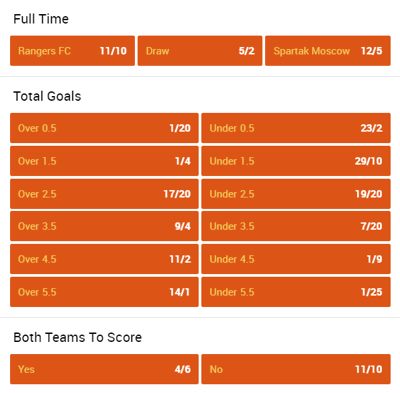Select Yes for Both Teams To Score
Viewport: 400px width, 393px height.
pos(104,369)
